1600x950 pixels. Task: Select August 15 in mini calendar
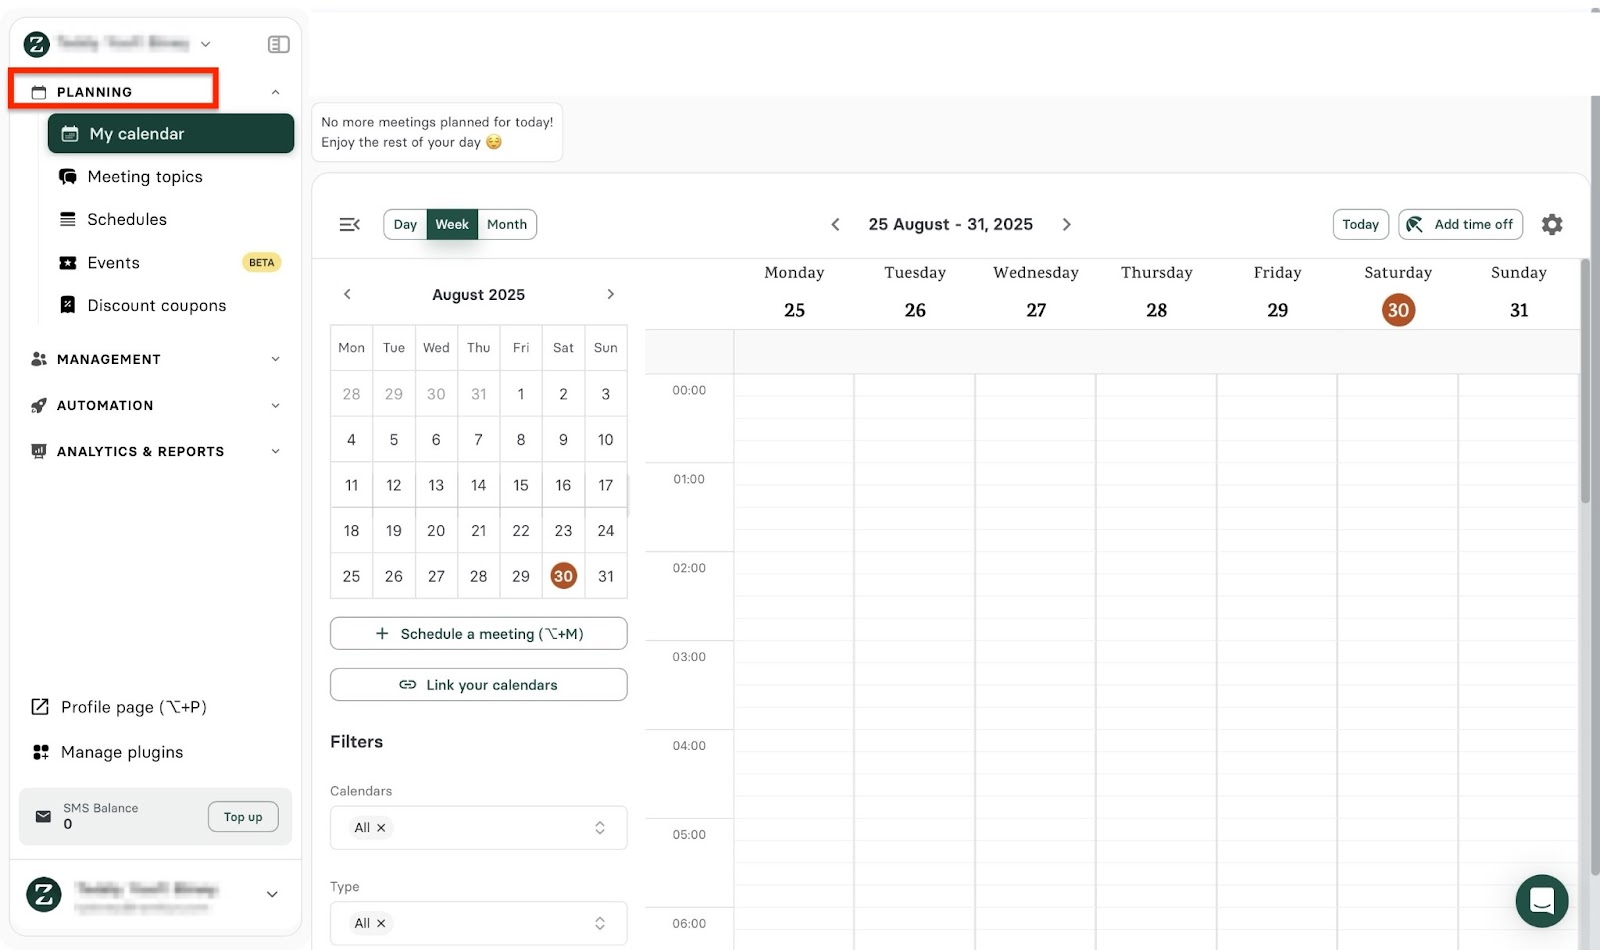pos(521,485)
